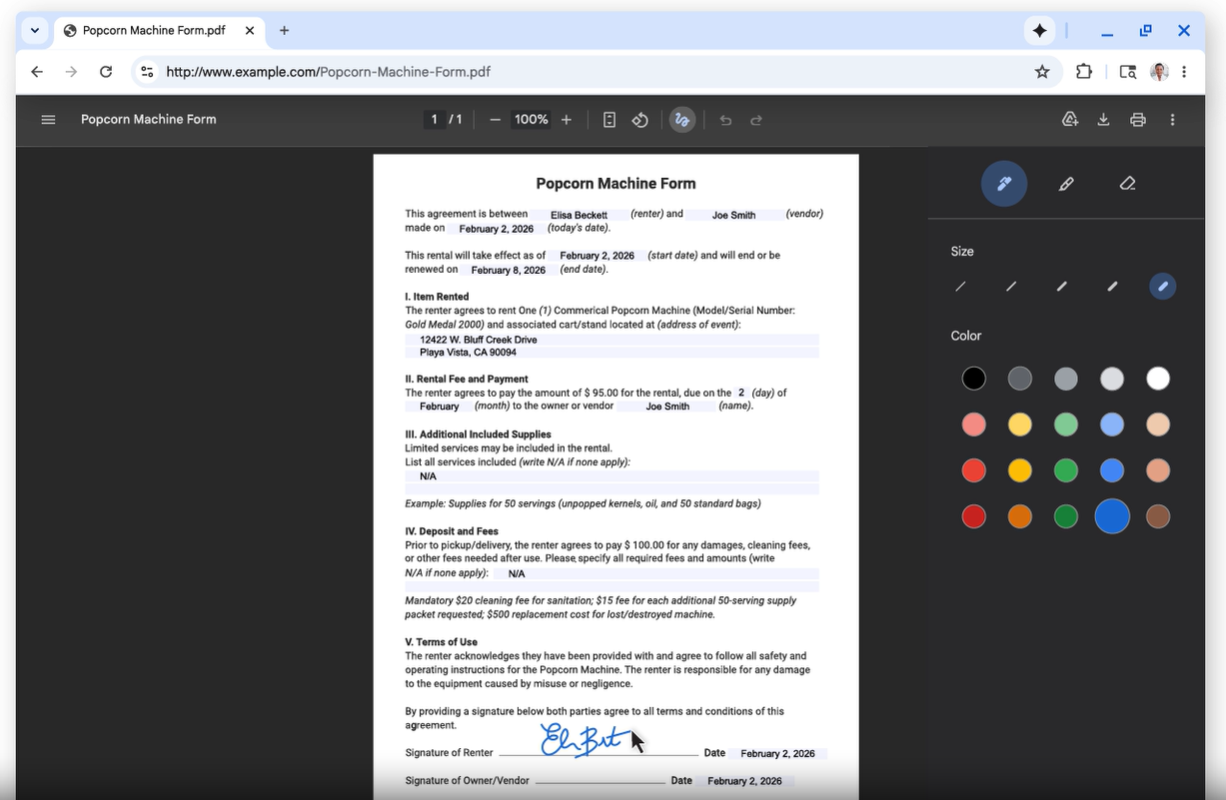This screenshot has width=1226, height=800.
Task: Click the page number input field
Action: [x=434, y=120]
